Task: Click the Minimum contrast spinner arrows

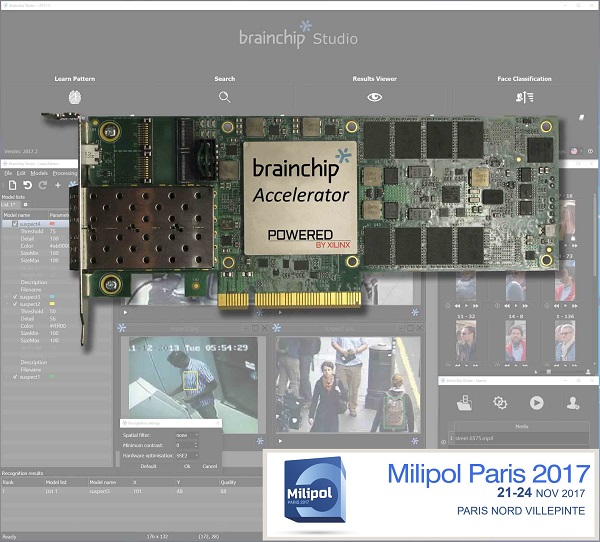Action: 196,445
